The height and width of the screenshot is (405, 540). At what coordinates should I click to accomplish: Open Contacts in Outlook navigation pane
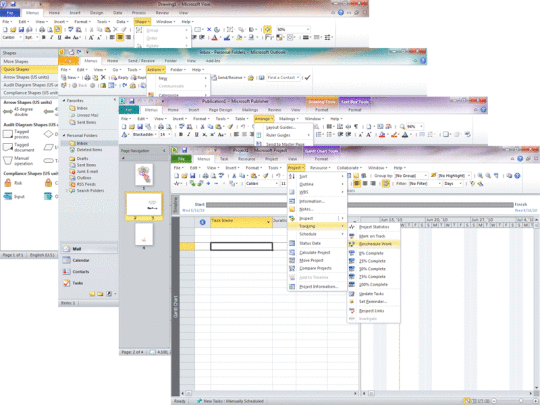coord(89,272)
